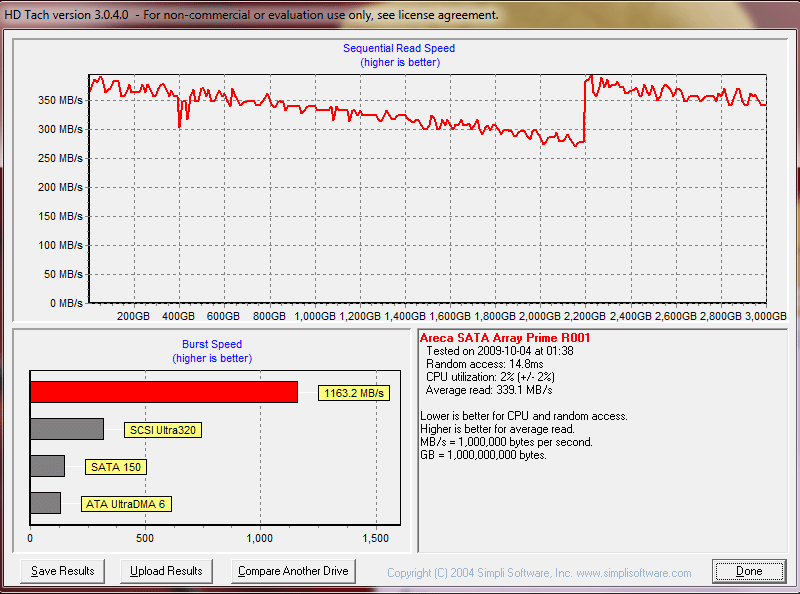This screenshot has height=594, width=800.
Task: Click the '200GB' x-axis label
Action: [133, 316]
